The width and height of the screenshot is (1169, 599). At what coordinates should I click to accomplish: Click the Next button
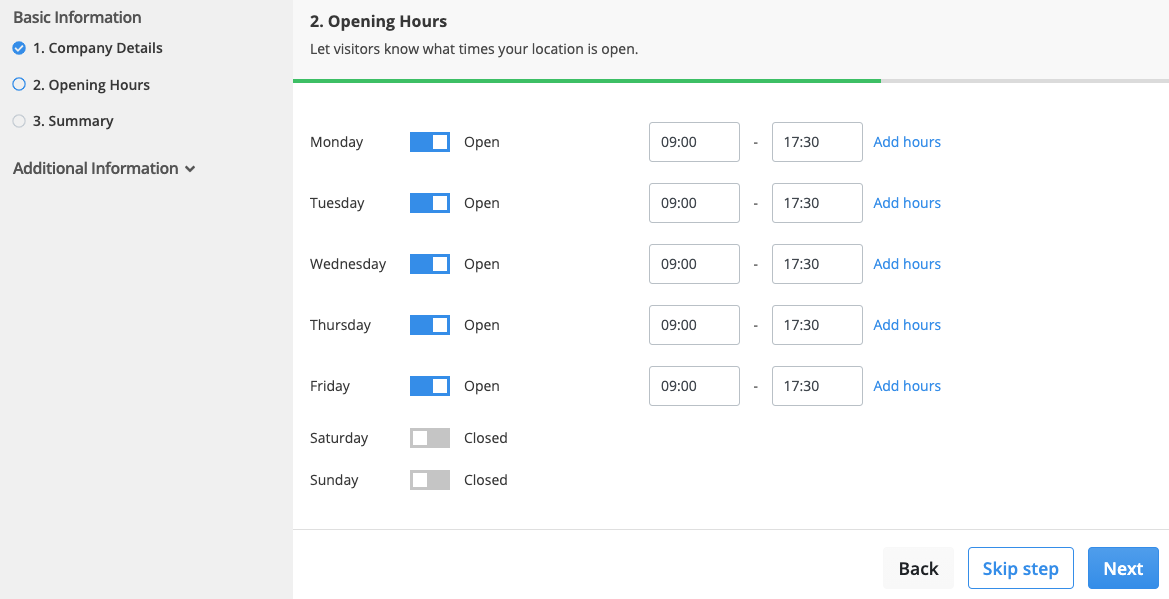(1123, 568)
